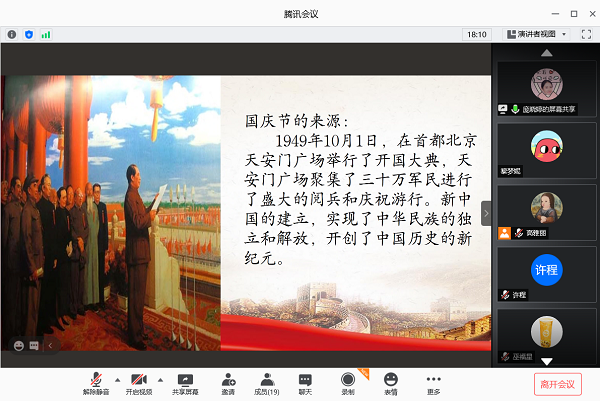600x401 pixels.
Task: Open more options (更多)
Action: tap(434, 383)
